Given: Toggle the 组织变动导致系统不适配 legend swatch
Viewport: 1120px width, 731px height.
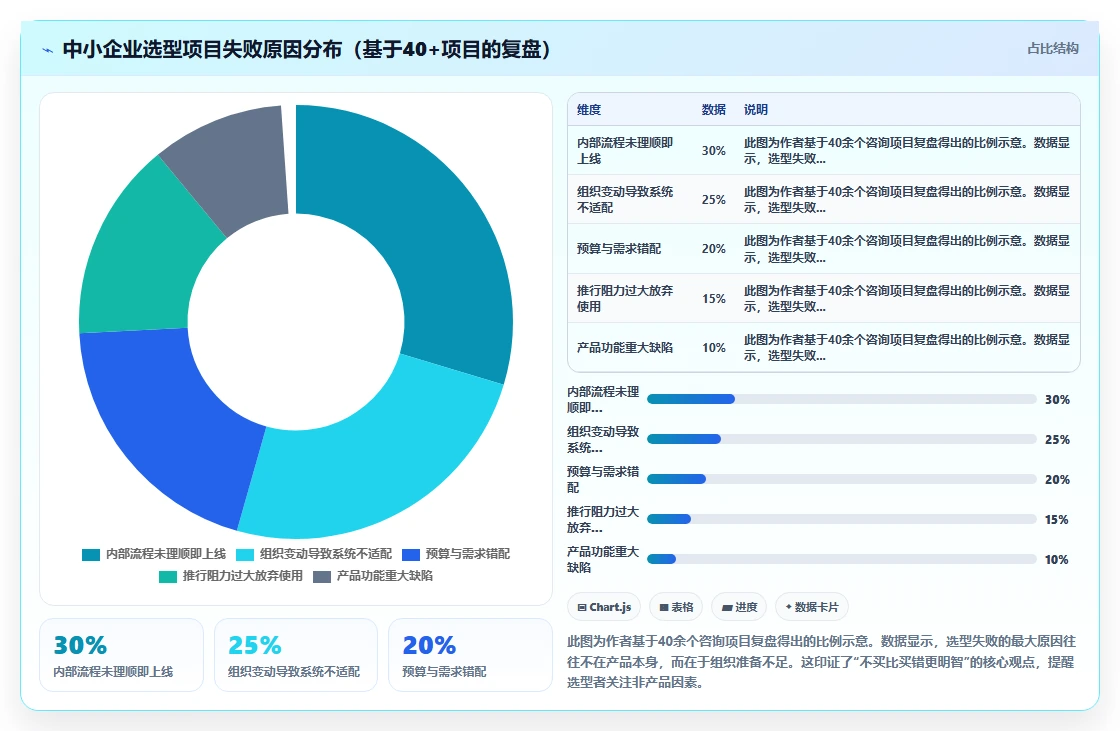Looking at the screenshot, I should tap(245, 555).
